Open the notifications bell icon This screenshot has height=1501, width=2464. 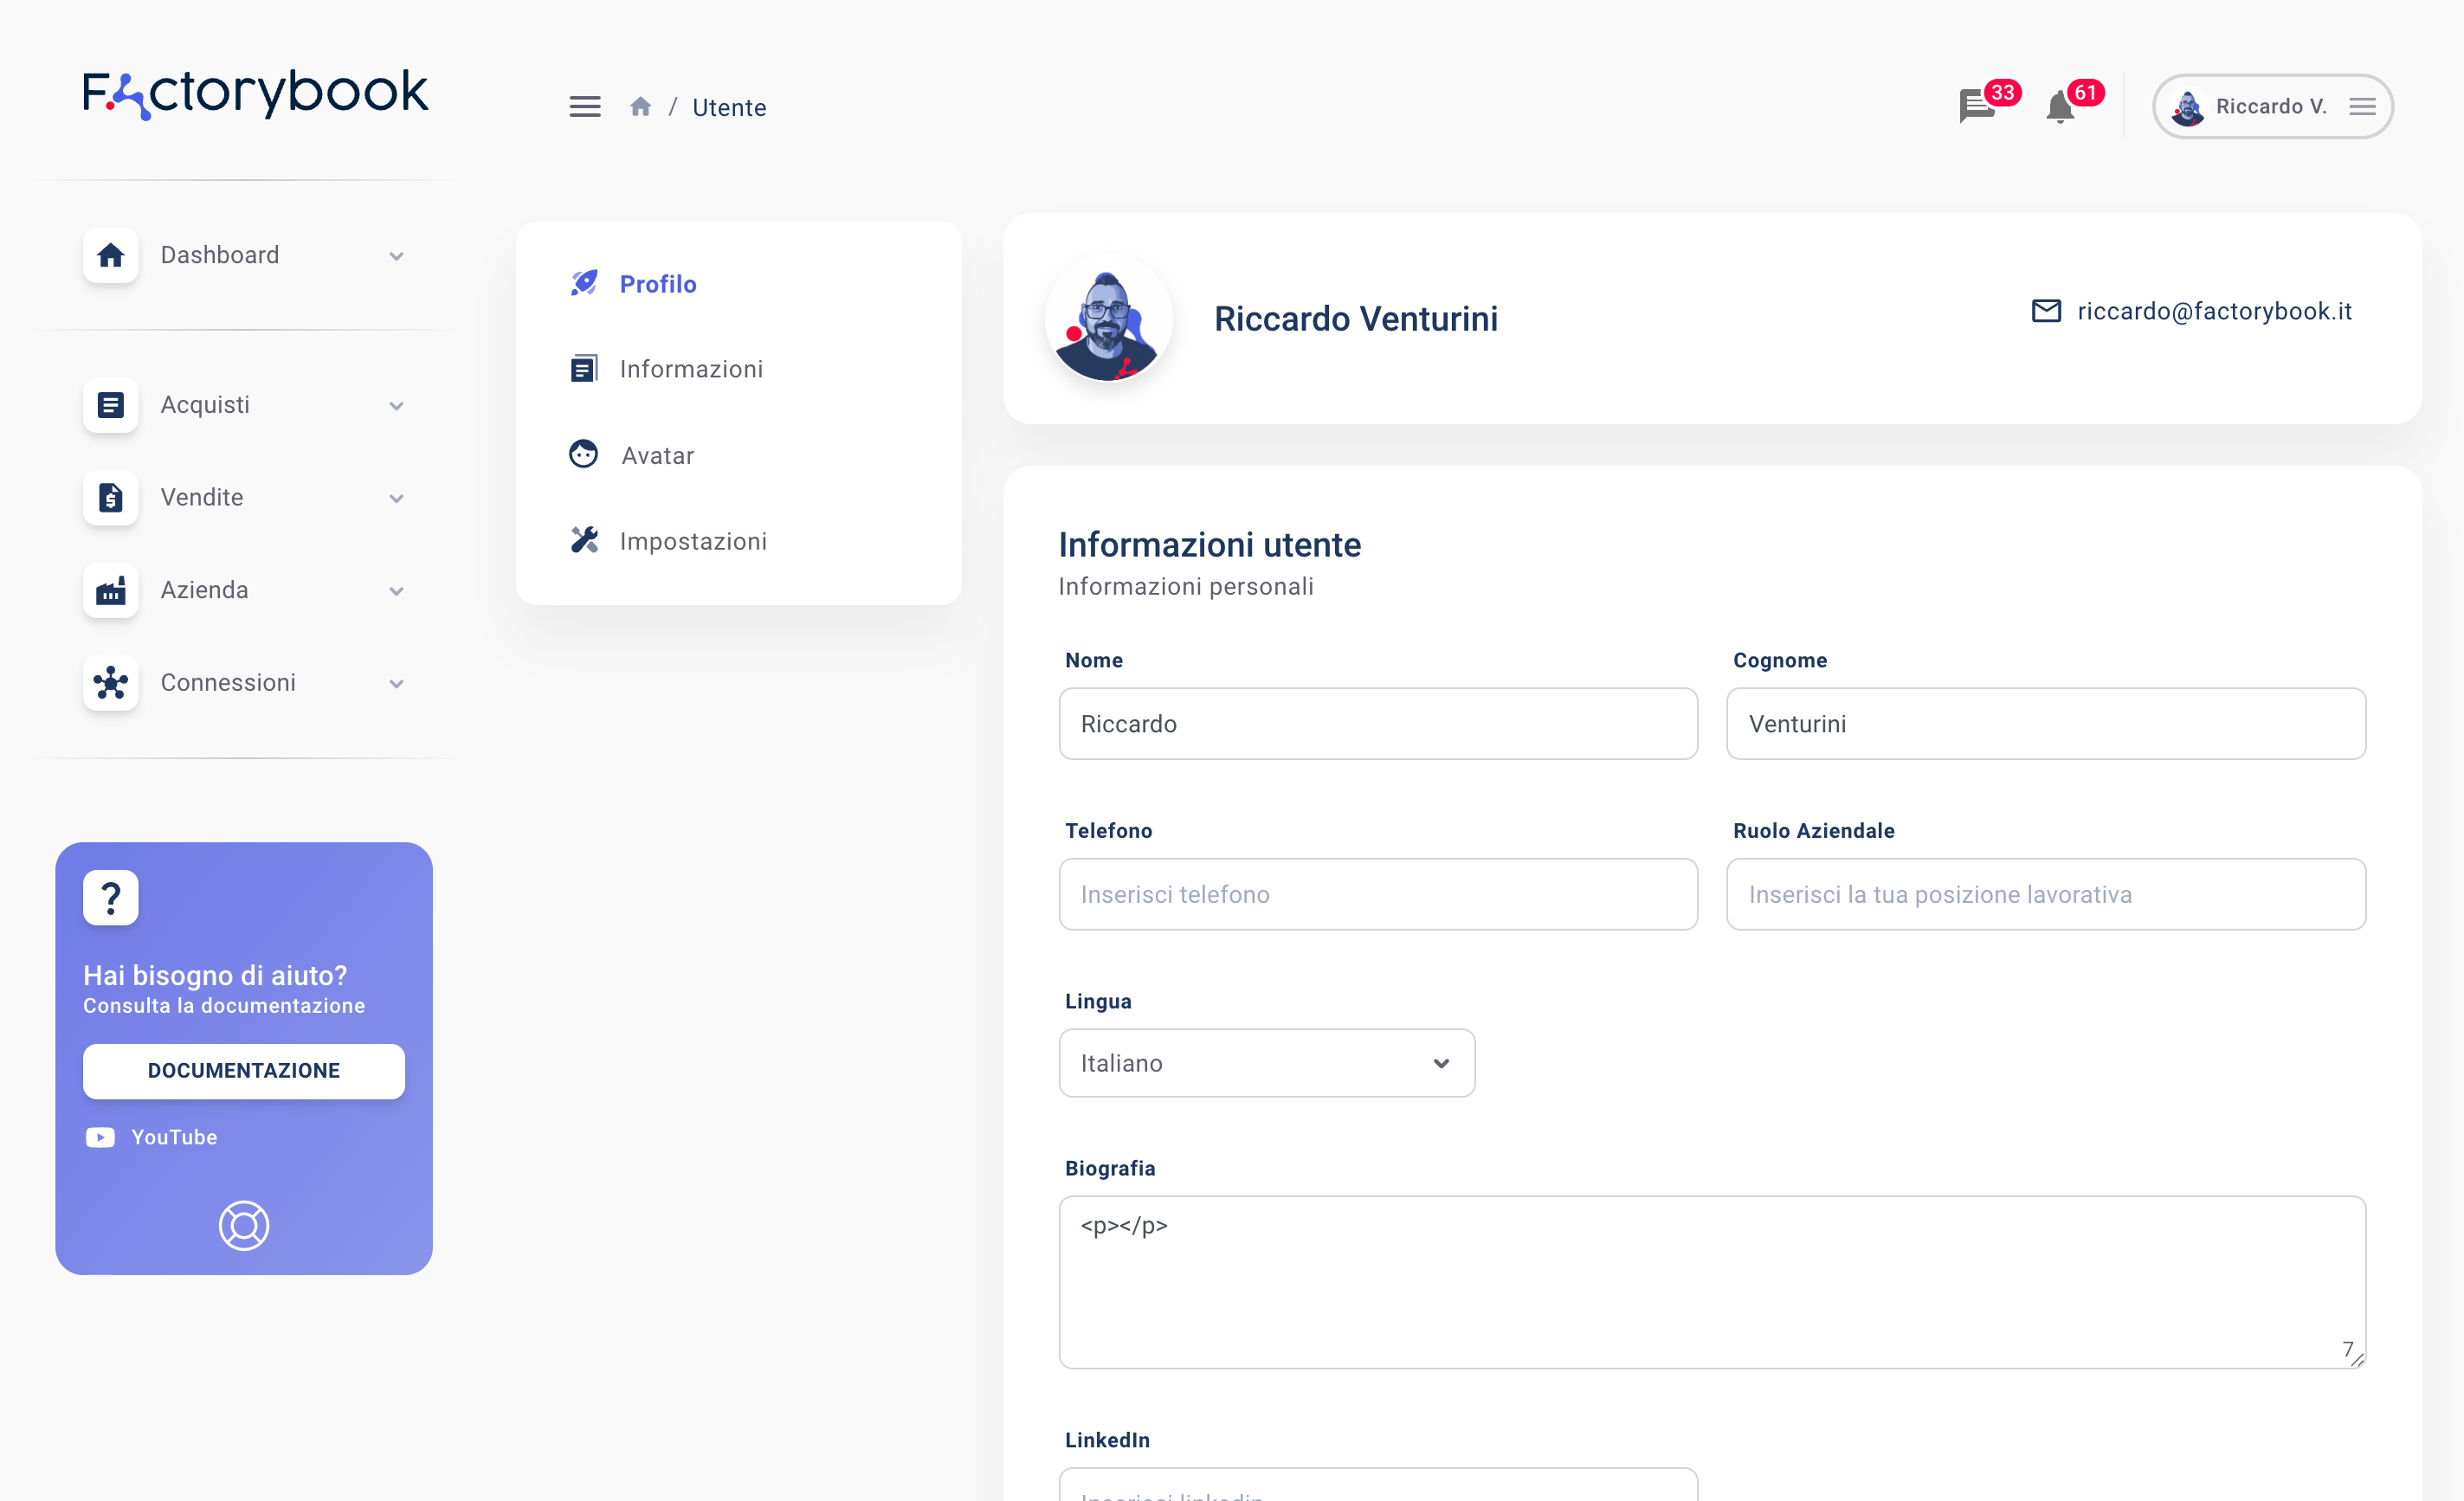(x=2060, y=107)
